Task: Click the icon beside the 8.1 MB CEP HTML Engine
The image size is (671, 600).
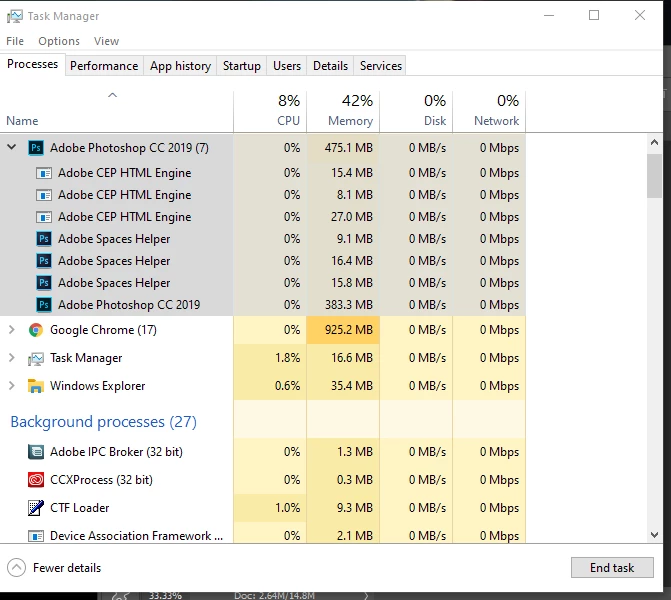Action: pyautogui.click(x=44, y=195)
